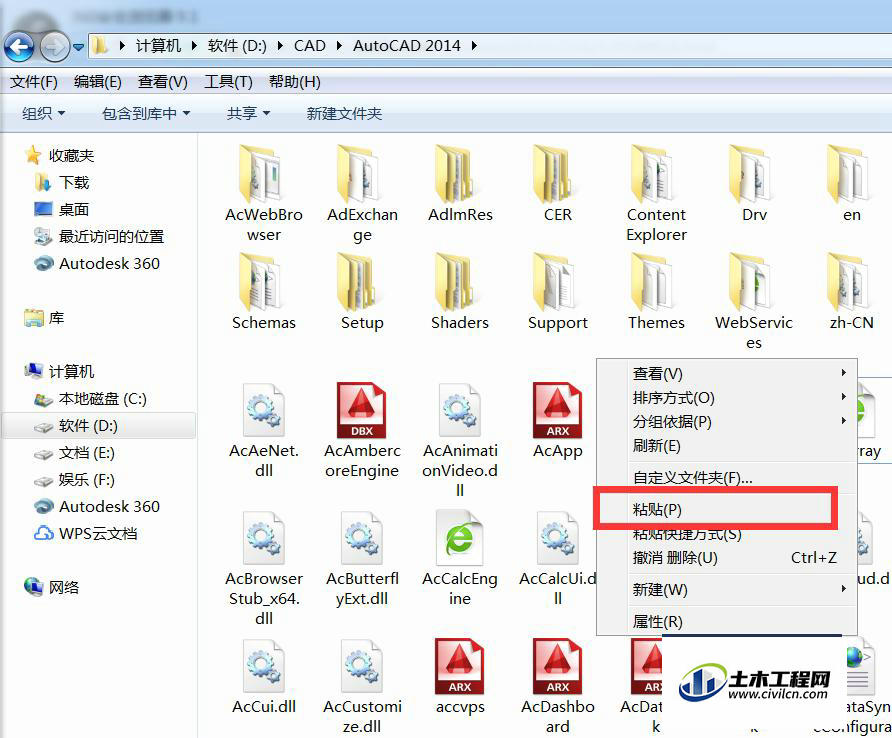
Task: Click the Forward navigation arrow
Action: [x=55, y=47]
